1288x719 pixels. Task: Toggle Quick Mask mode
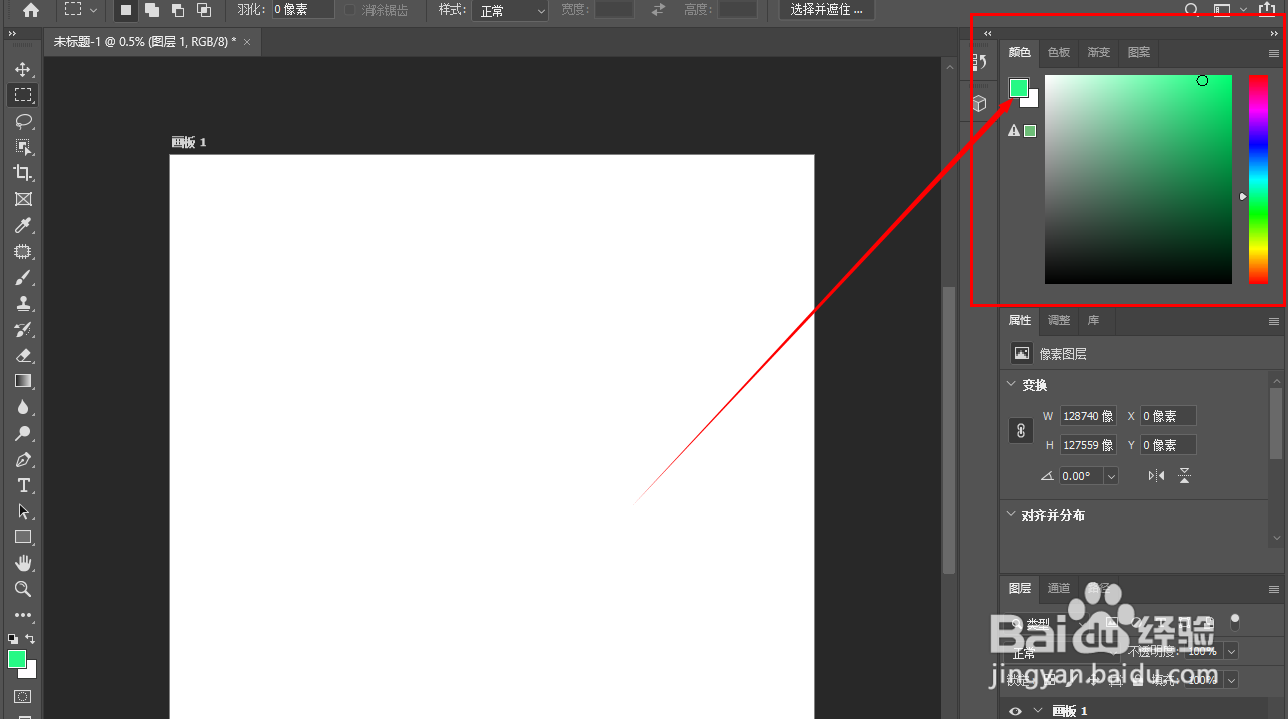pyautogui.click(x=23, y=696)
